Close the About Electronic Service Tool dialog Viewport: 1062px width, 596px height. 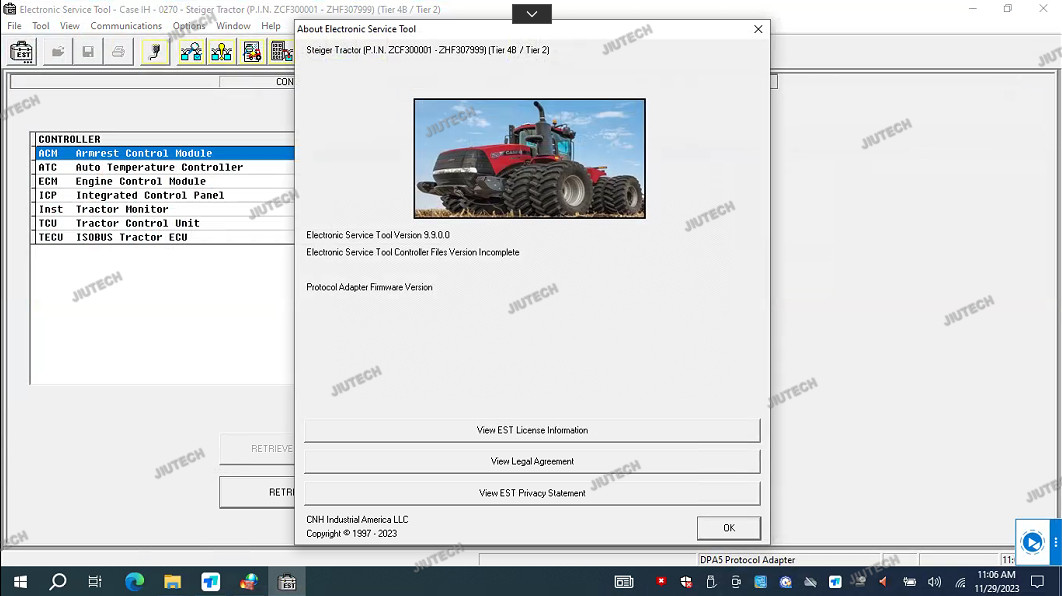[758, 29]
